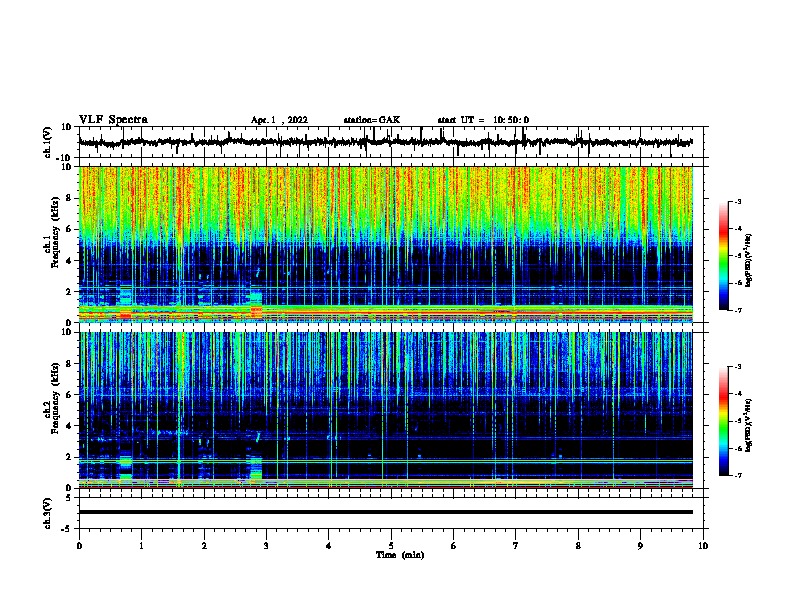Click the log(PSD) label beside ch.1 color bar

click(749, 261)
